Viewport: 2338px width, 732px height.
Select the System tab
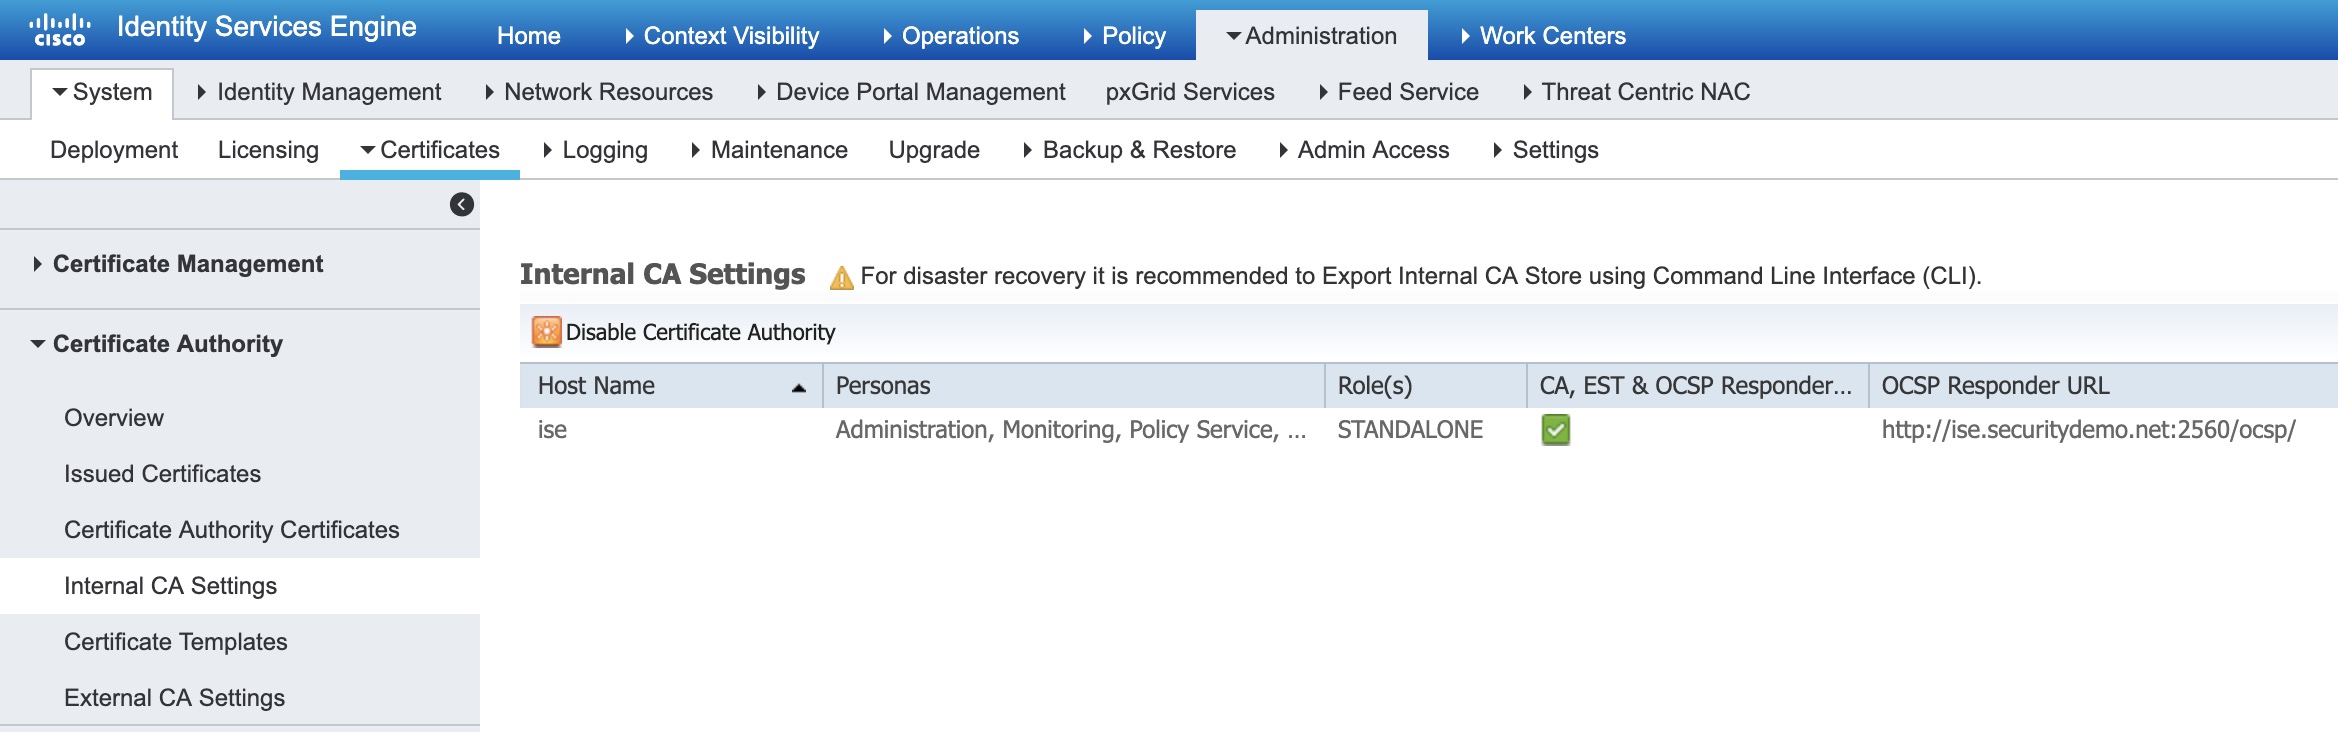pyautogui.click(x=102, y=93)
